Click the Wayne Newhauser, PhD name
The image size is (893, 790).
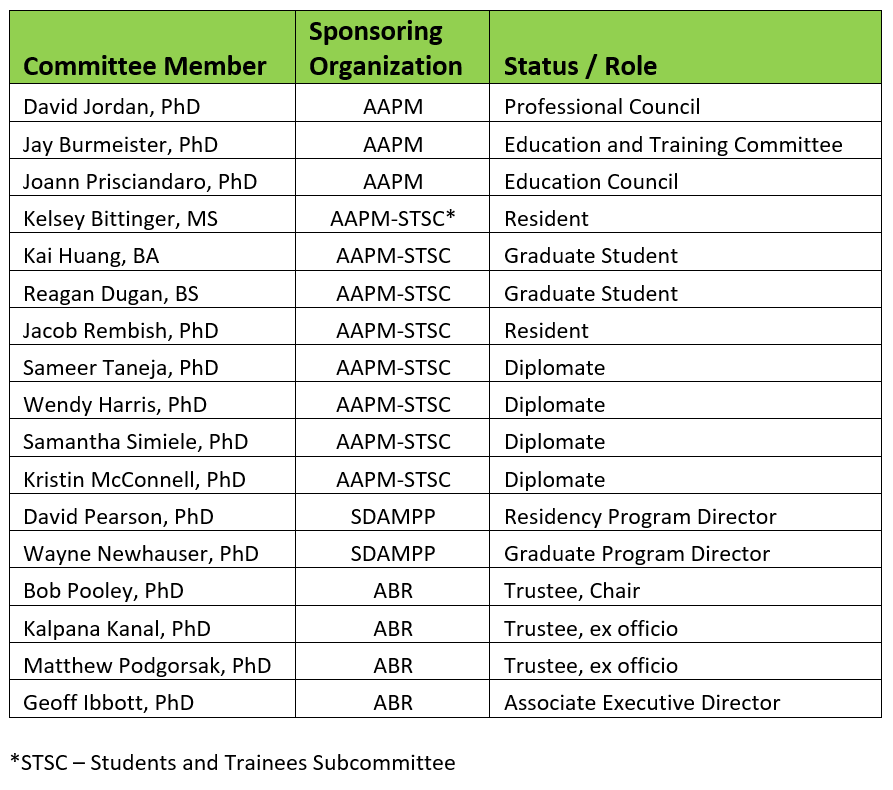(141, 554)
